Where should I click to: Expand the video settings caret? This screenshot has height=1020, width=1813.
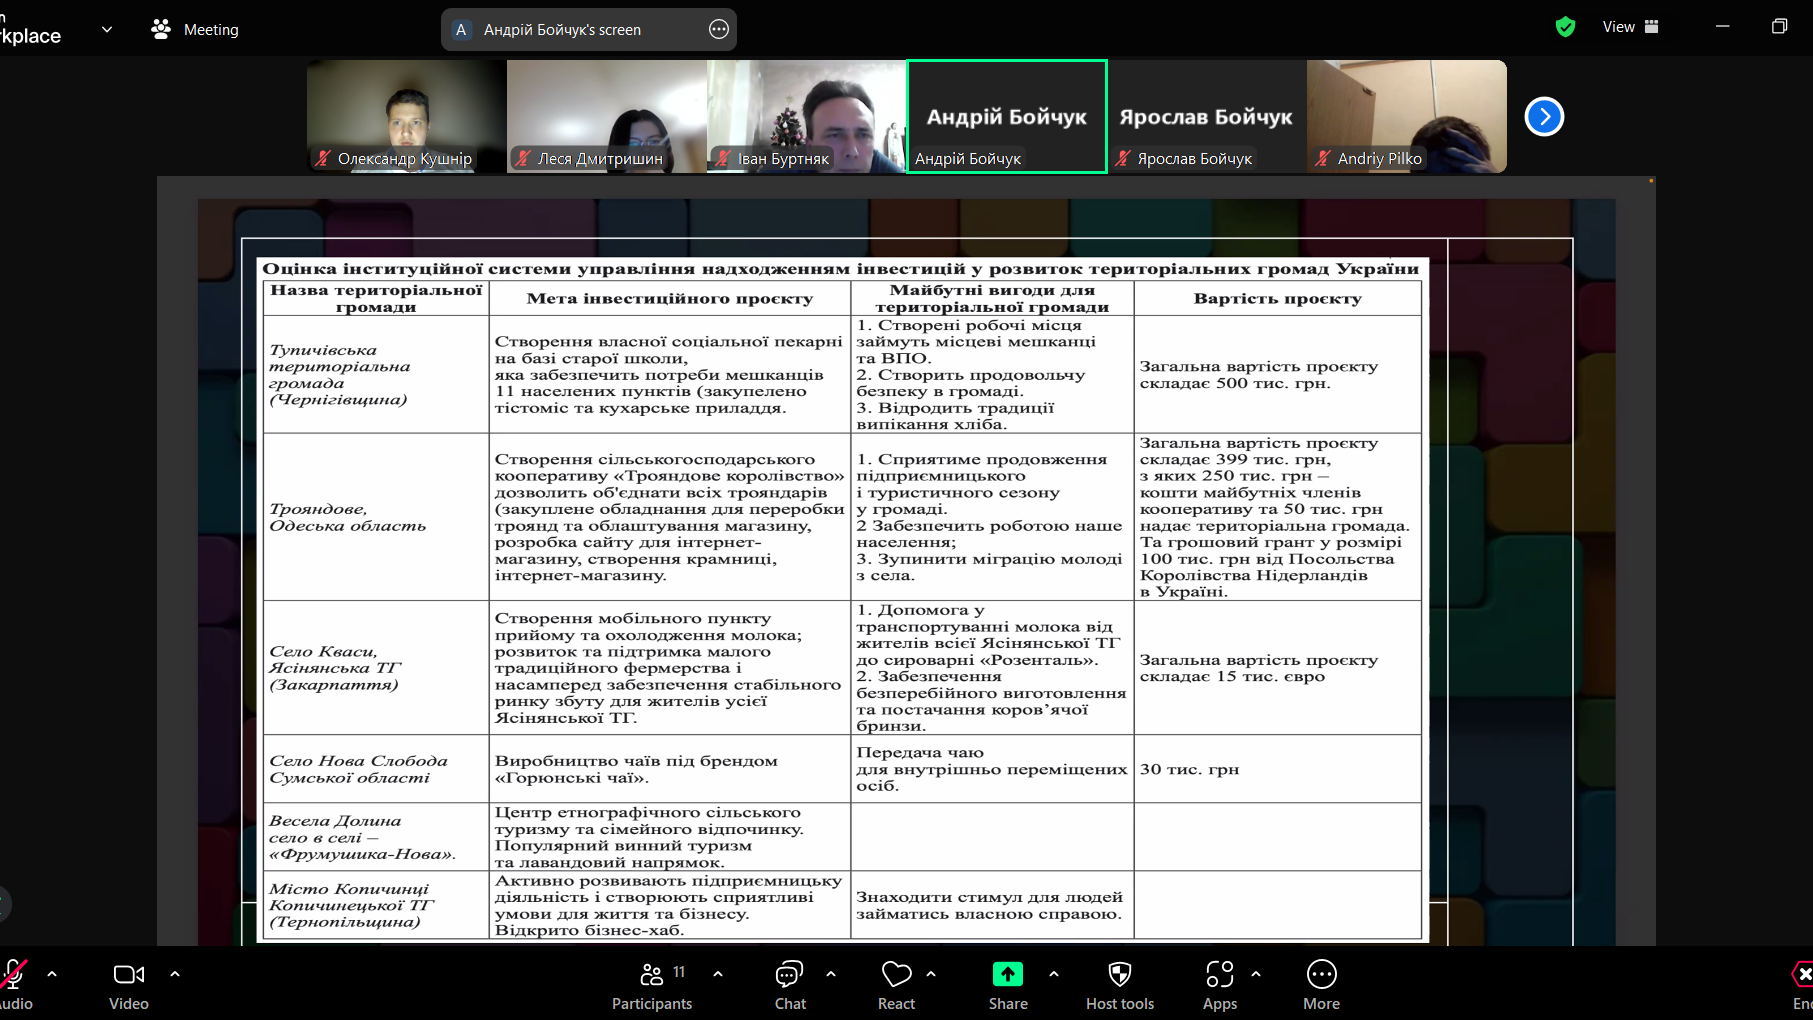[x=175, y=973]
